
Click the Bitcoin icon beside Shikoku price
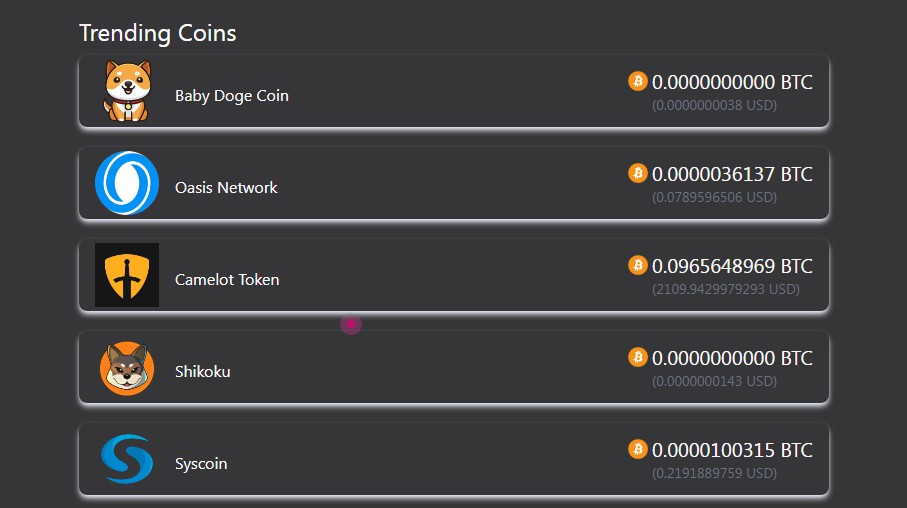(638, 357)
